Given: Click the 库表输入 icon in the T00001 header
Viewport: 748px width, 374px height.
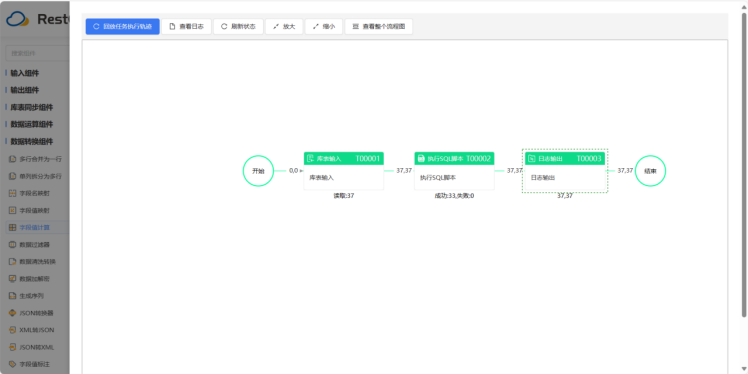Looking at the screenshot, I should [x=310, y=158].
